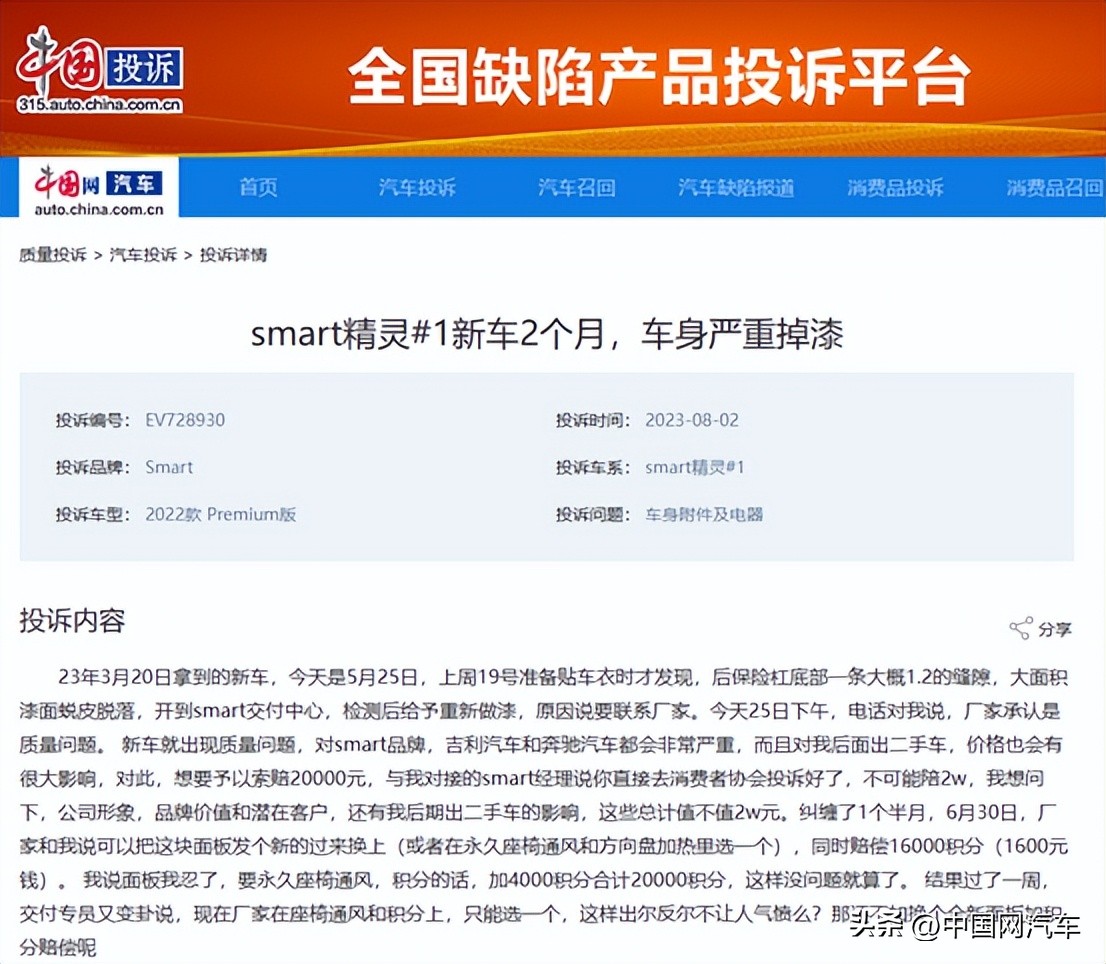Image resolution: width=1106 pixels, height=964 pixels.
Task: Click the smart精灵#1 车系 value
Action: pos(697,467)
